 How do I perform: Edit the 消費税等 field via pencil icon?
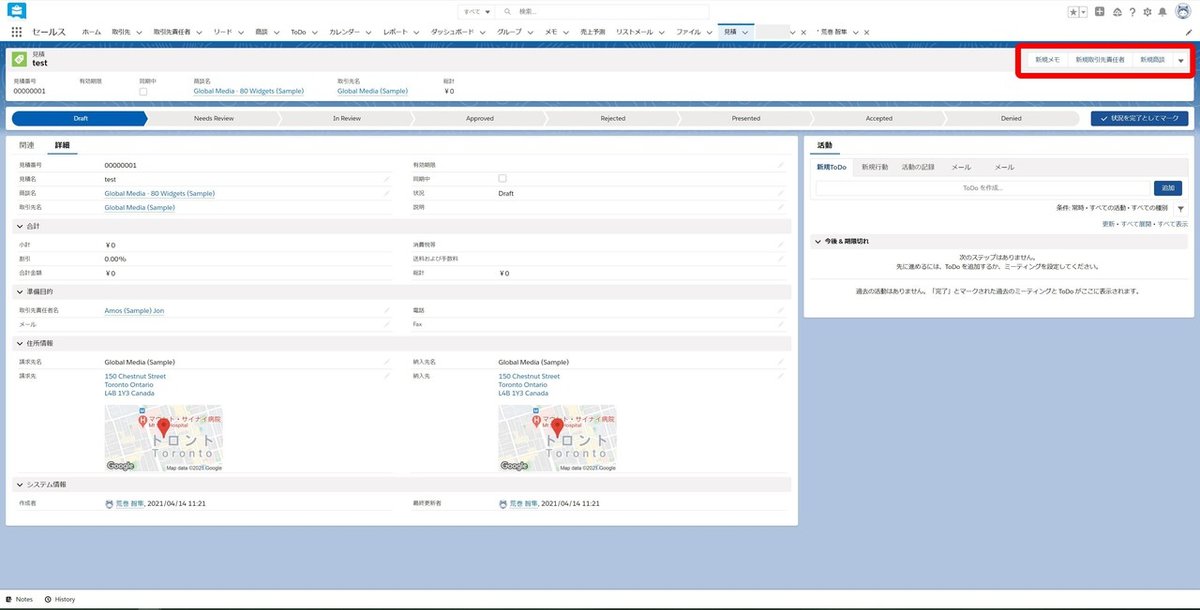[781, 244]
